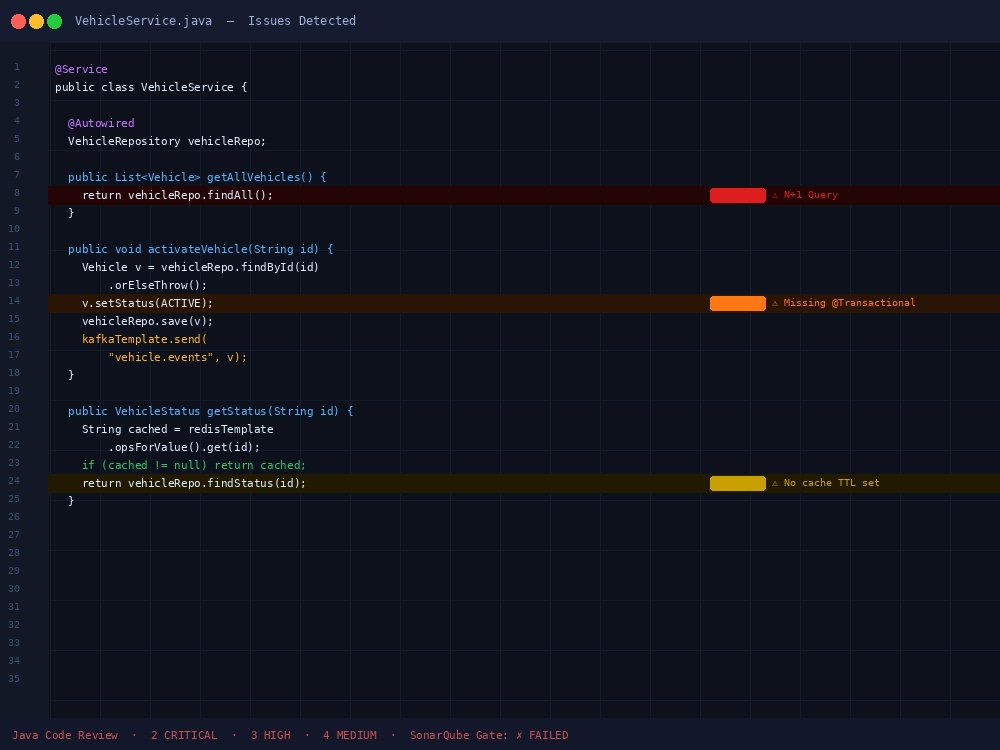
Task: Click the warning icon beside Missing @Transactional
Action: click(x=775, y=303)
